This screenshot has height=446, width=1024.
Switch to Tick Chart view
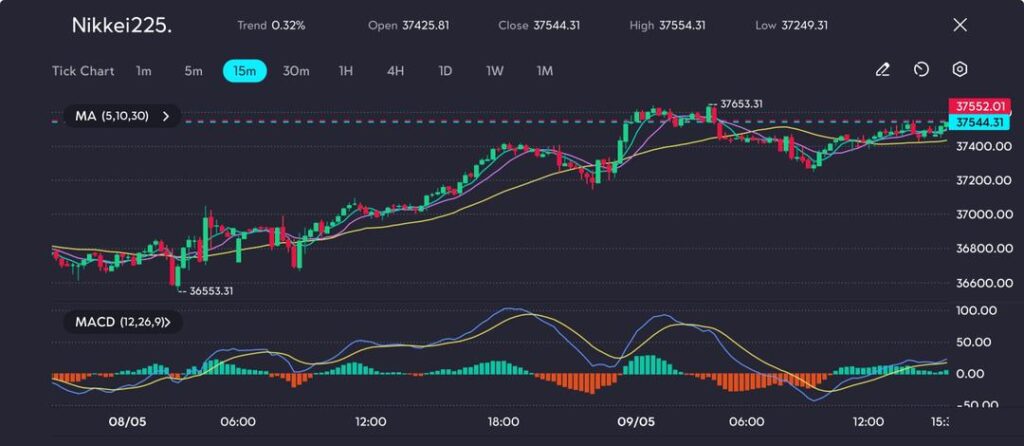tap(83, 71)
